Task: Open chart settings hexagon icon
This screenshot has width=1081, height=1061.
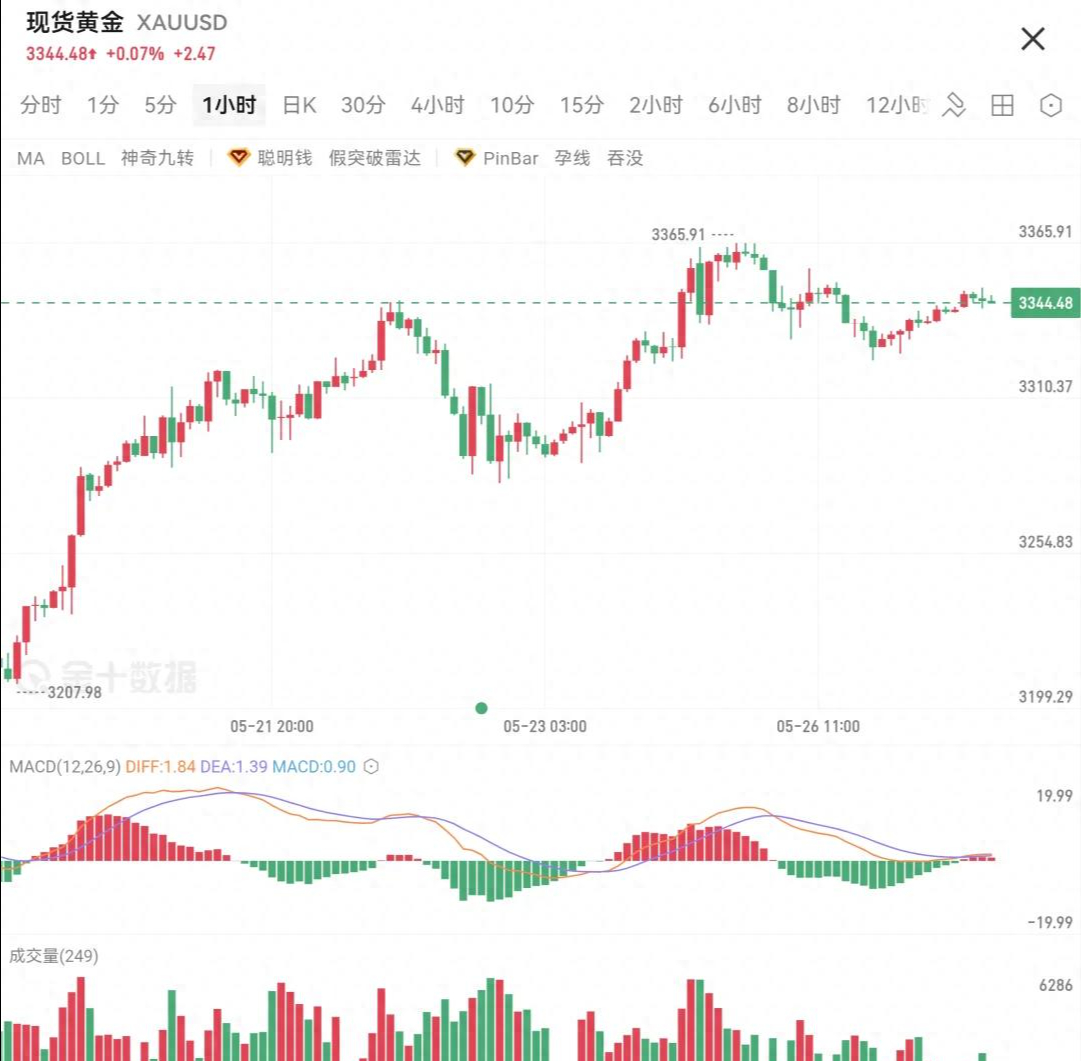Action: point(1050,105)
